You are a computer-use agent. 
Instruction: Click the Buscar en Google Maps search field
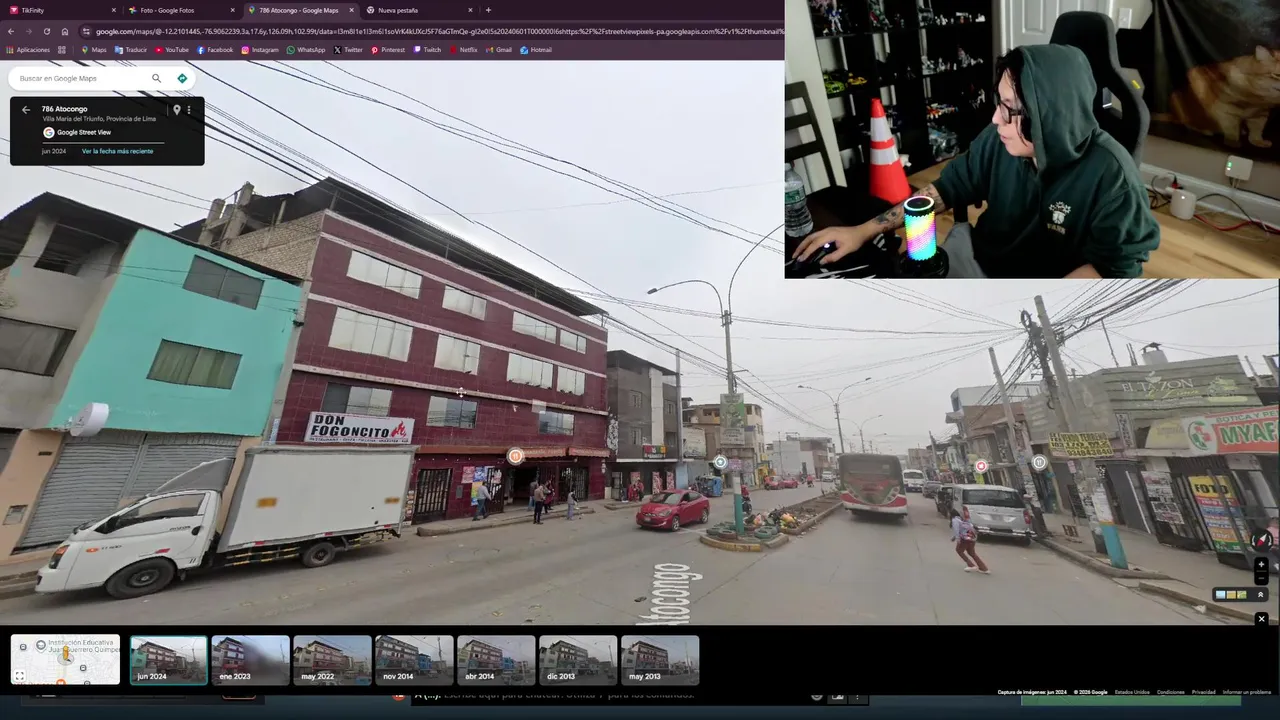pos(80,78)
